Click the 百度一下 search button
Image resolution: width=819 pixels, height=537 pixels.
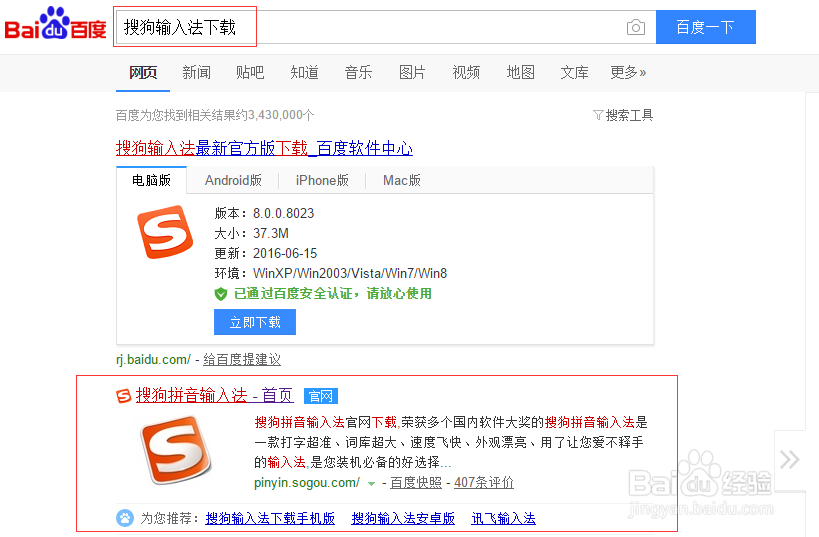[x=706, y=27]
